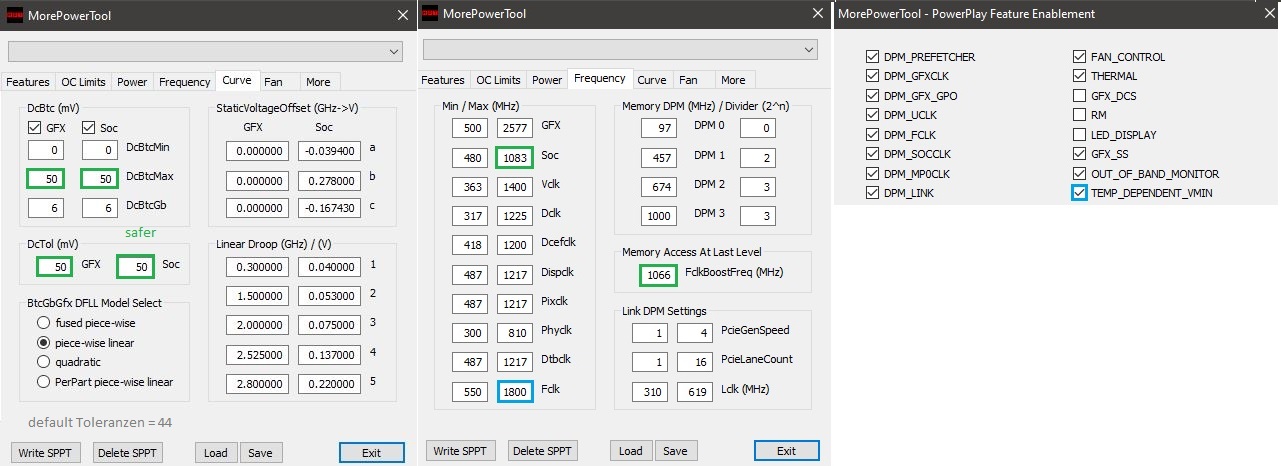Click MorePowerTool app icon in left window
Screen dimensions: 1281x466
(15, 14)
